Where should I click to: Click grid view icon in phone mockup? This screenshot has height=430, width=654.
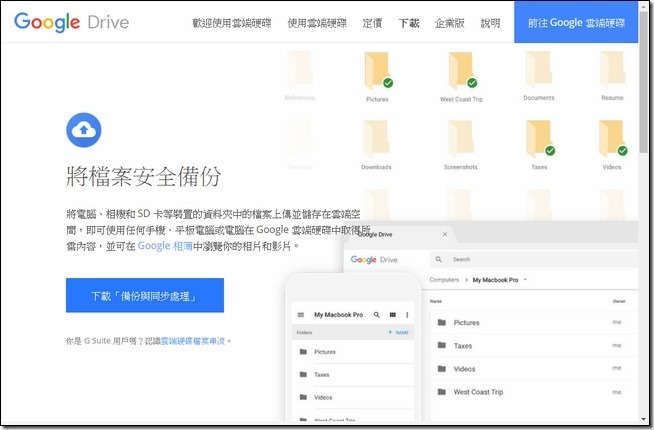pyautogui.click(x=392, y=315)
